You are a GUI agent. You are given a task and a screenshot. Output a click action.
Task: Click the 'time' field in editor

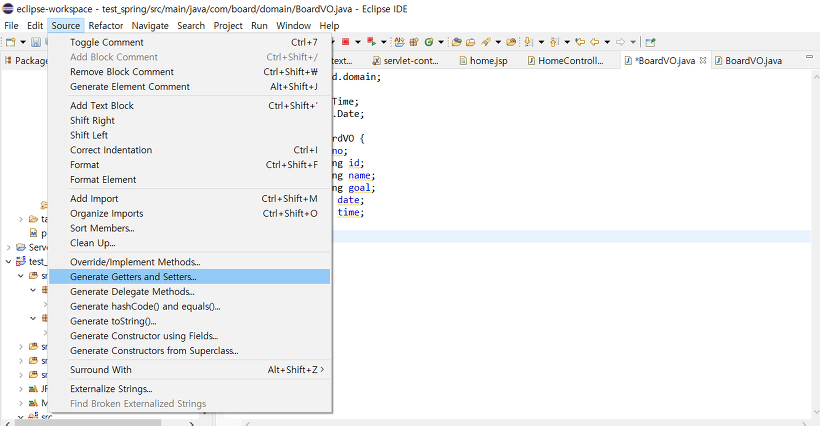click(348, 212)
